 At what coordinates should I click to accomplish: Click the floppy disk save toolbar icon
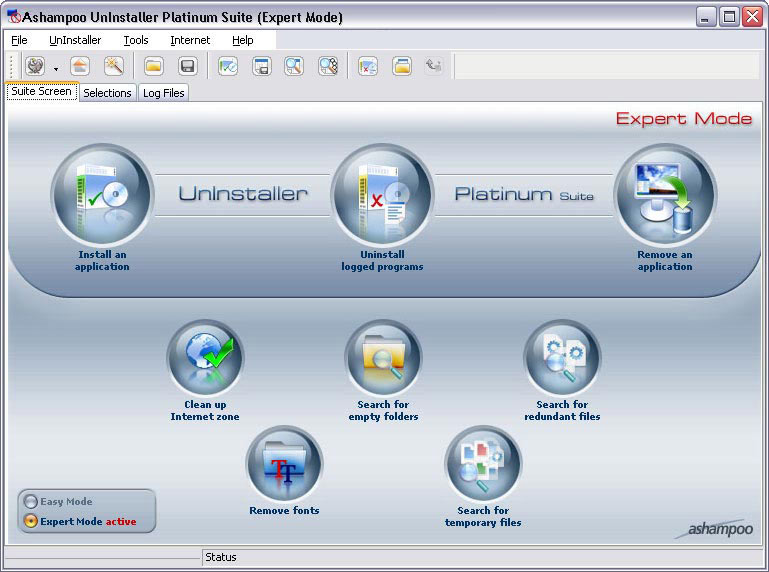[188, 66]
